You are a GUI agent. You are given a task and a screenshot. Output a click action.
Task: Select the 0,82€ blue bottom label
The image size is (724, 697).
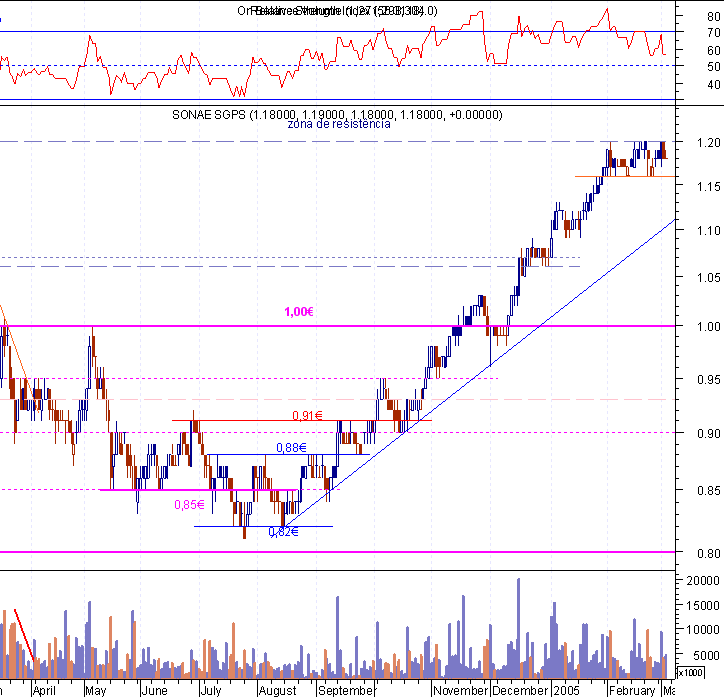point(284,532)
